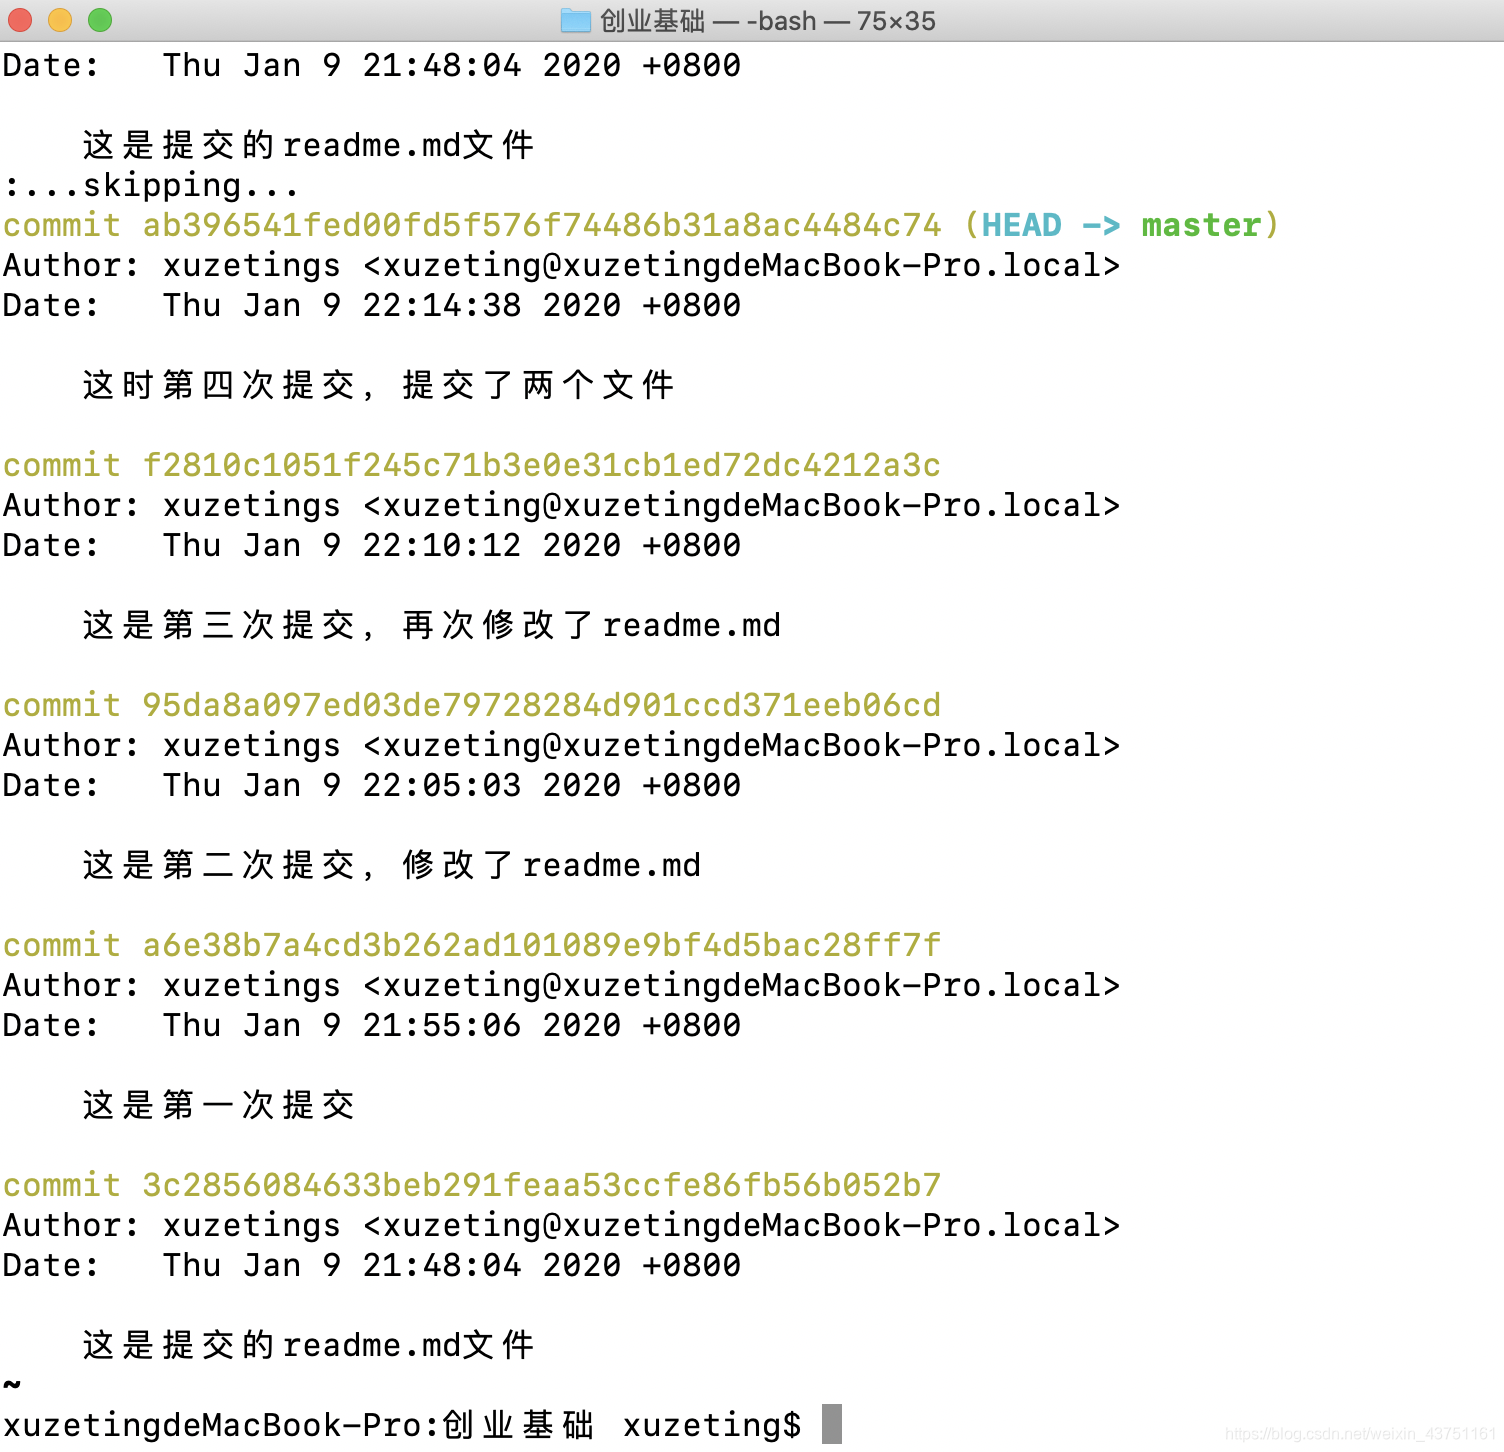Click the top '这是提交的readme.md文件' message above skipping
Image resolution: width=1504 pixels, height=1452 pixels.
point(308,145)
